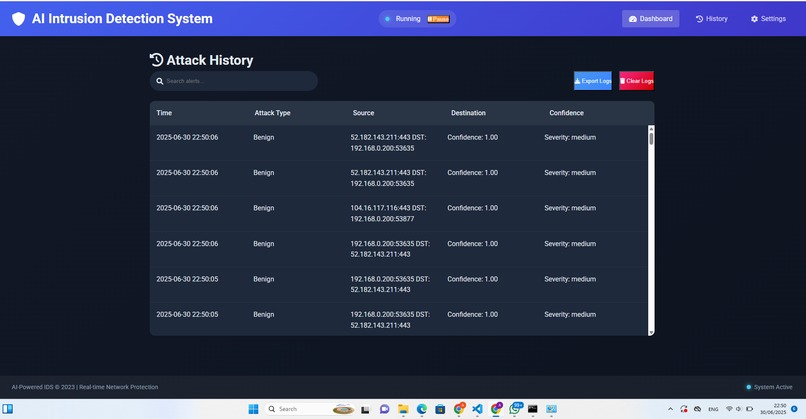Click the taskbar Search box
Image resolution: width=806 pixels, height=419 pixels.
pyautogui.click(x=310, y=409)
